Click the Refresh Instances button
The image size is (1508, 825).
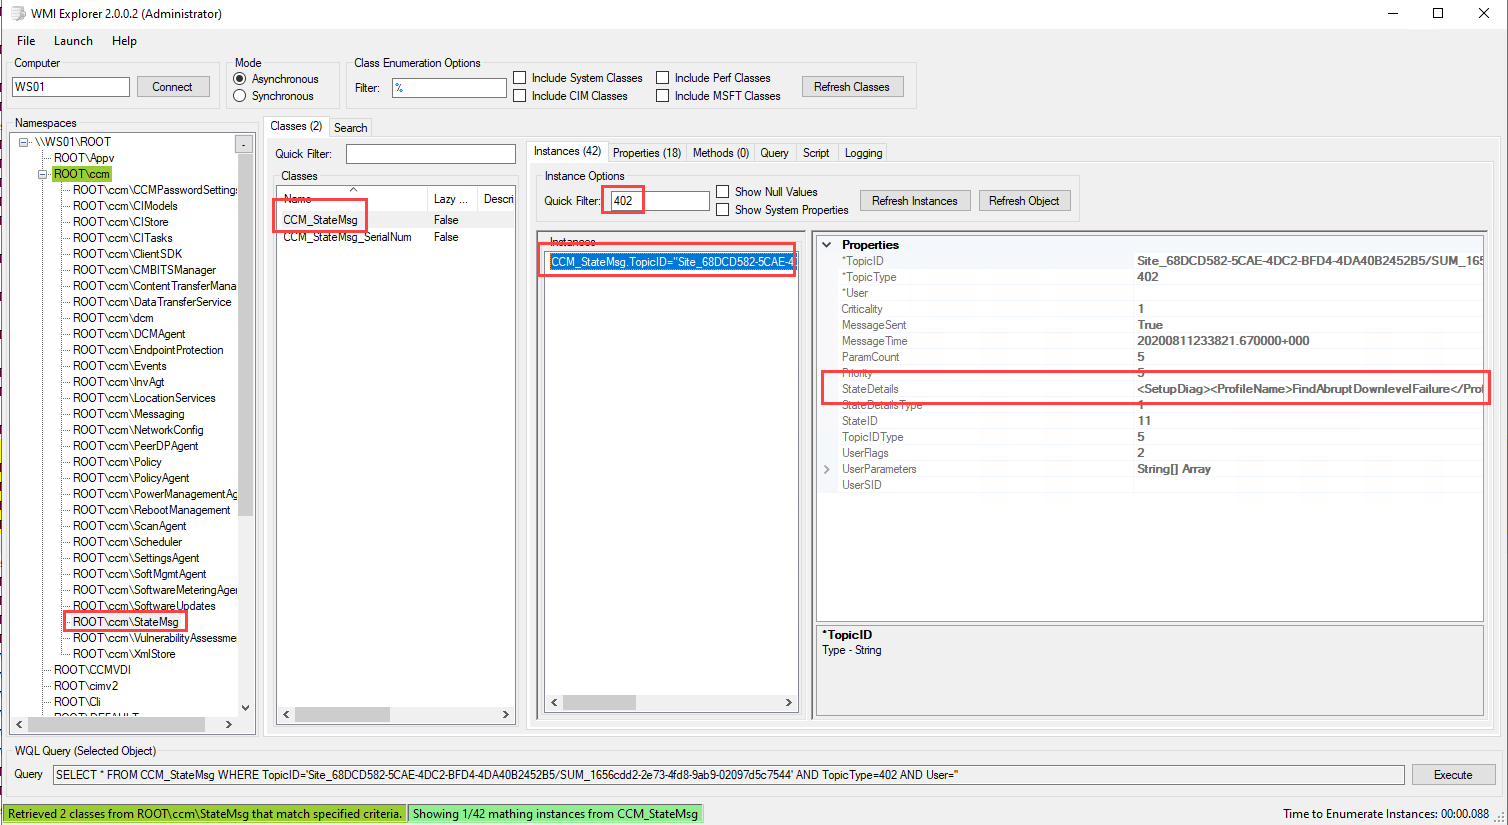[915, 201]
